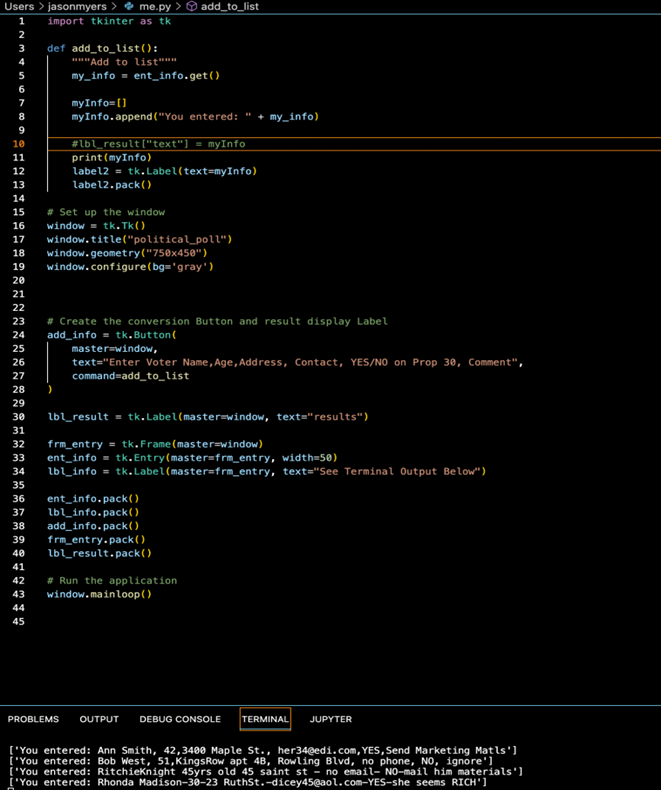The height and width of the screenshot is (790, 661).
Task: Click the 'print(myInfo)' line
Action: tap(111, 157)
